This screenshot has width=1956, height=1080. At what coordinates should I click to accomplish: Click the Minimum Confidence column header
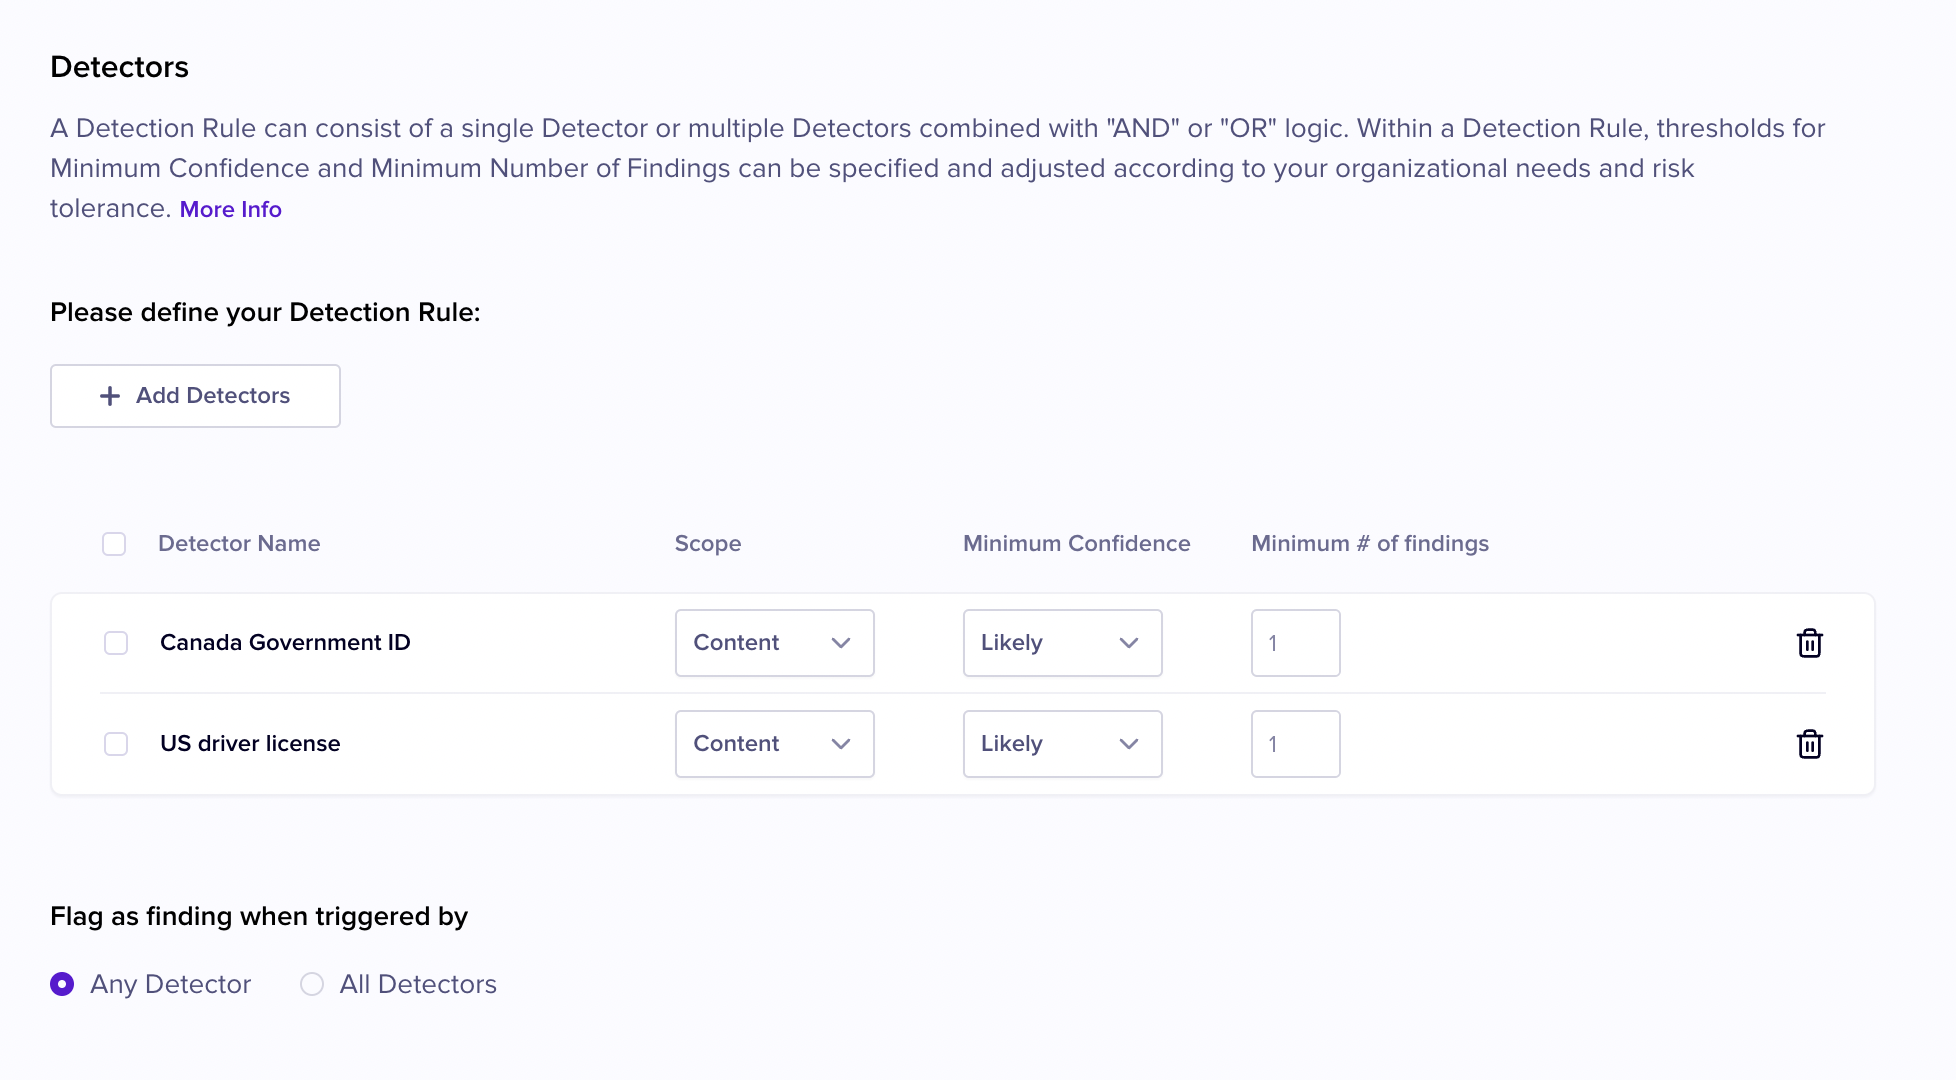tap(1076, 543)
